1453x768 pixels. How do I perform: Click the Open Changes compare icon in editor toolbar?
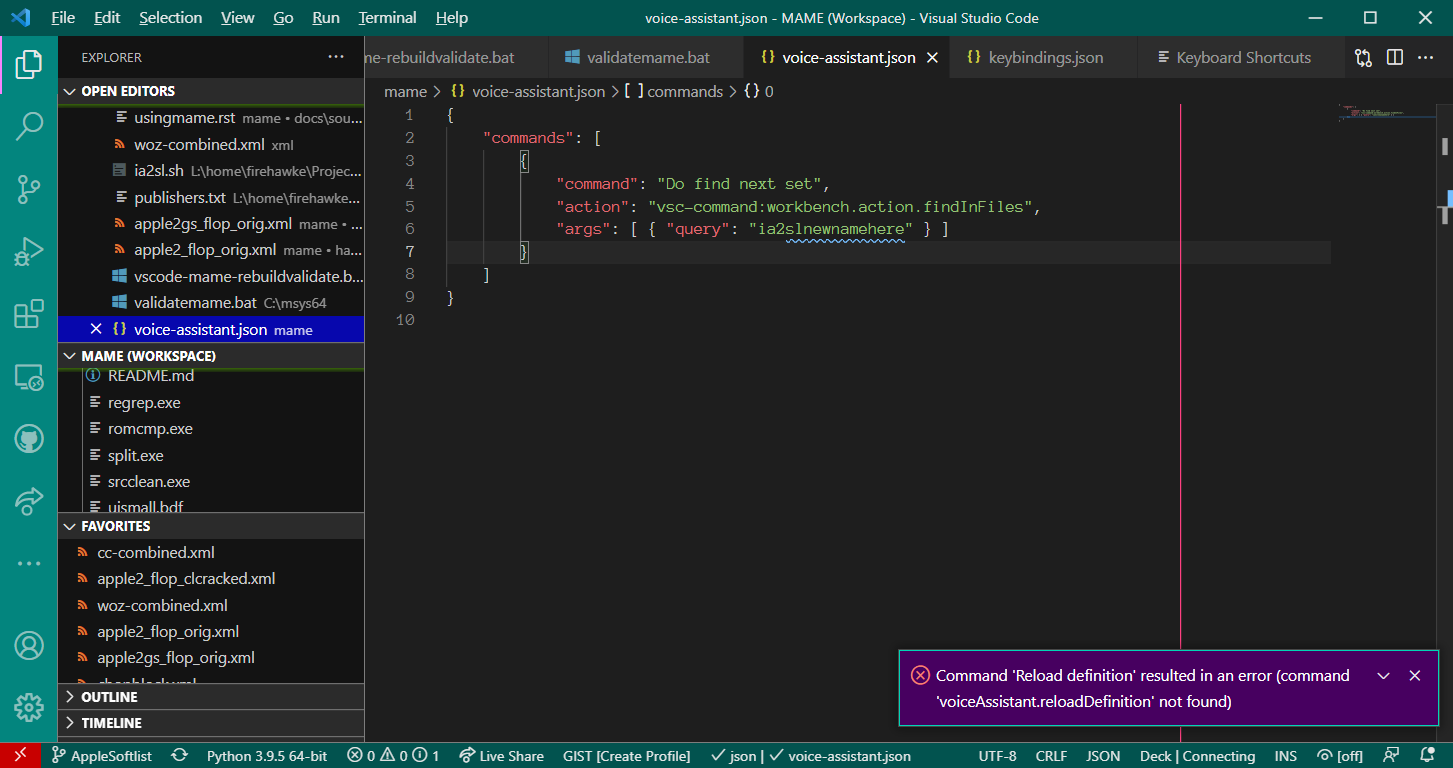(1363, 58)
